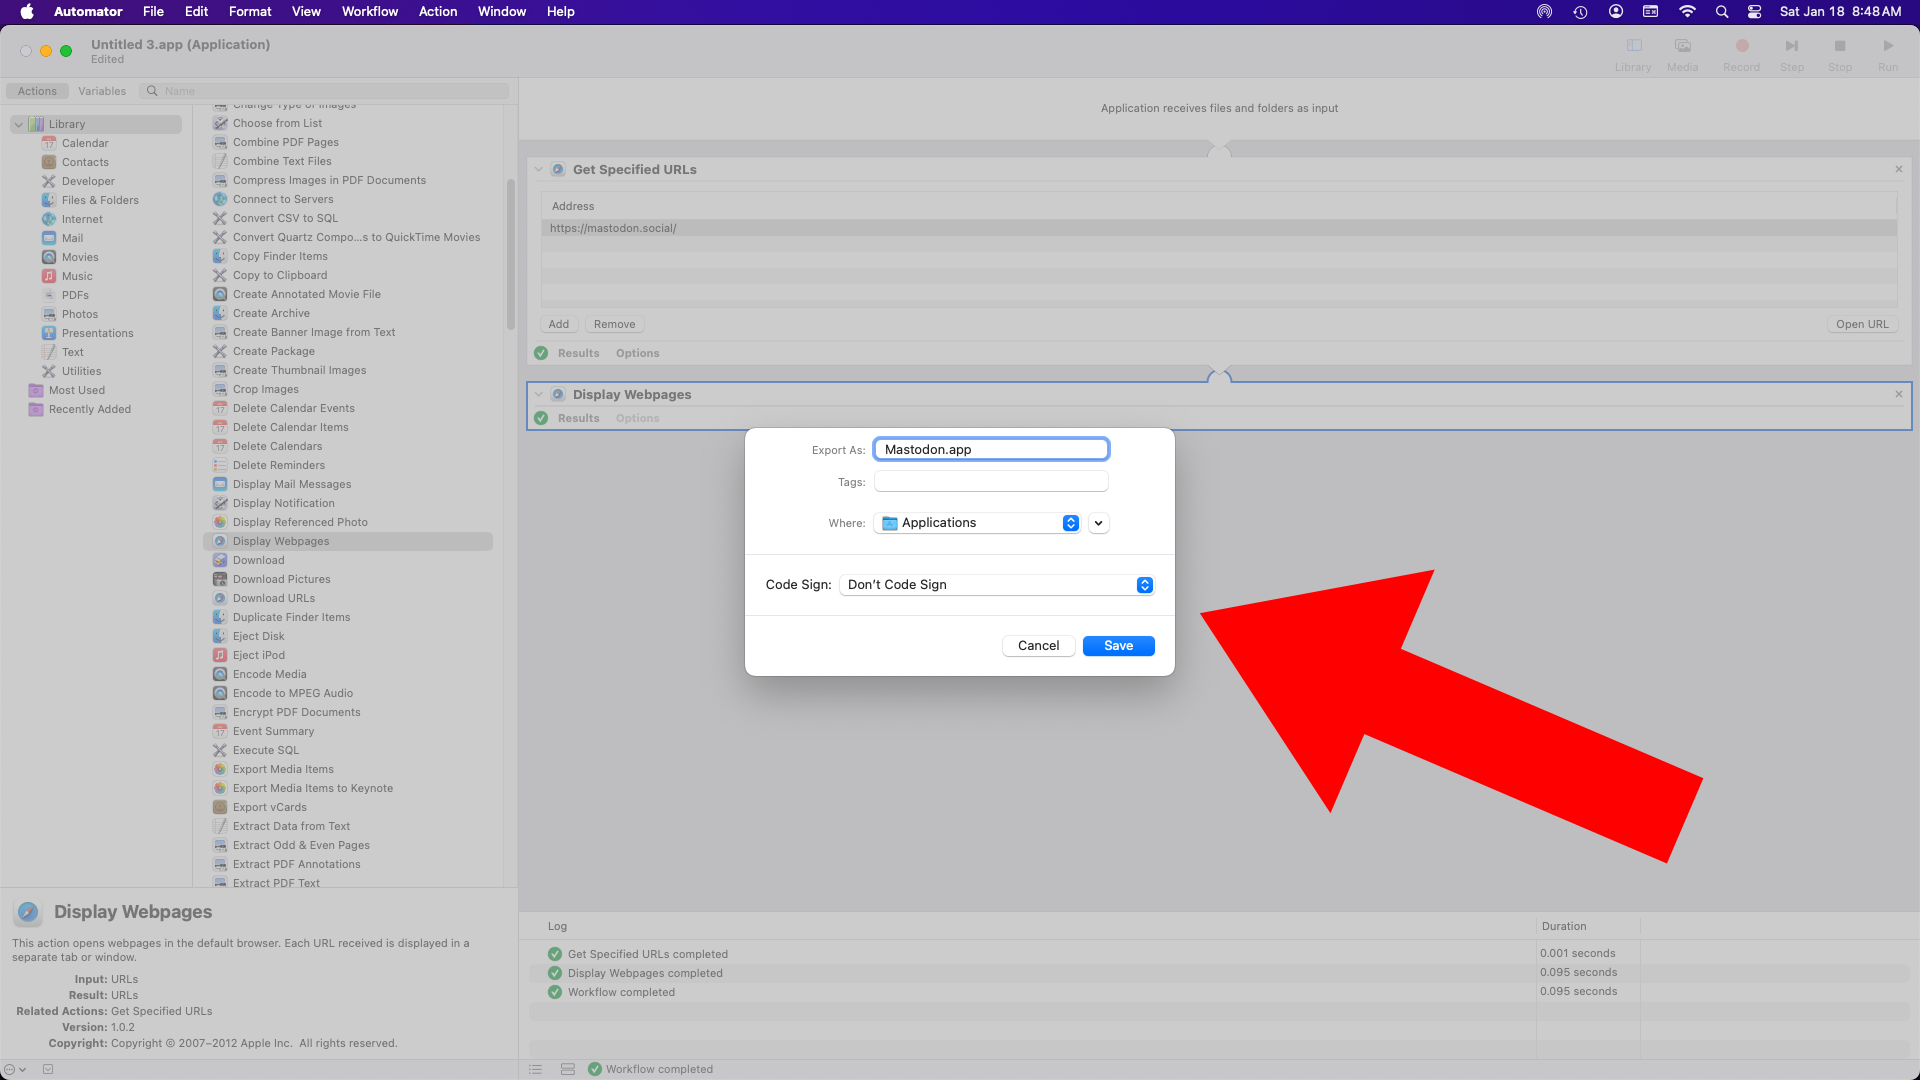Click the Save button in dialog
Viewport: 1920px width, 1080px height.
[x=1119, y=646]
